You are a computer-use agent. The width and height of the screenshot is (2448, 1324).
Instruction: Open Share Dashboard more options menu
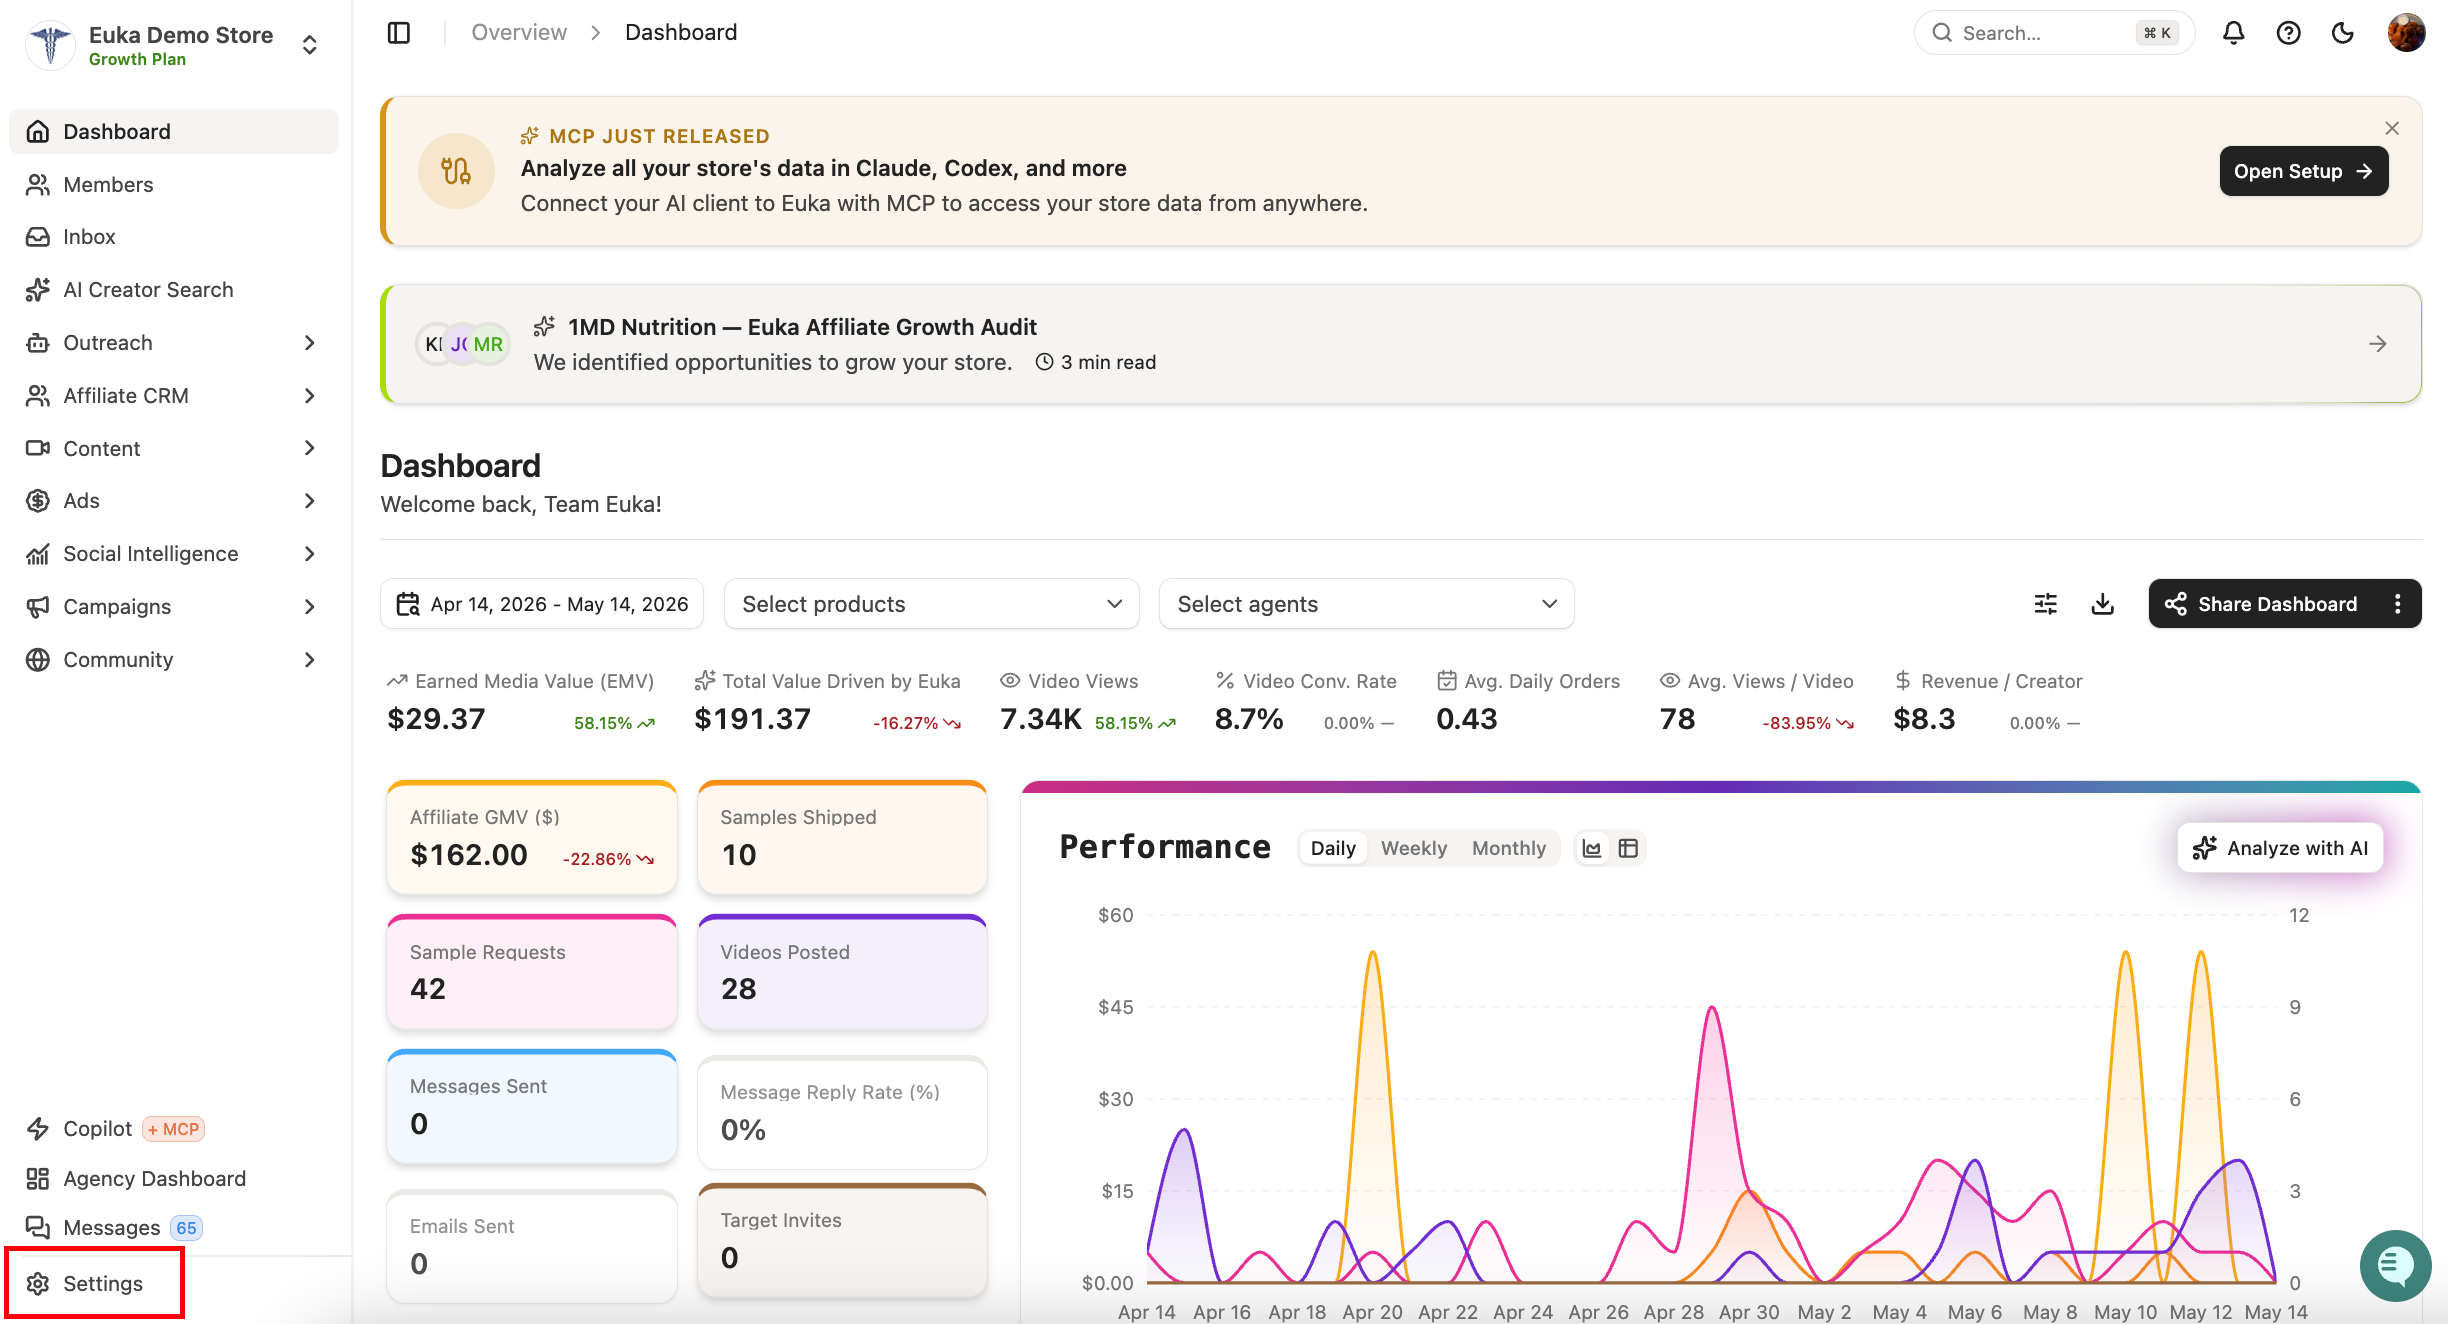(2397, 604)
